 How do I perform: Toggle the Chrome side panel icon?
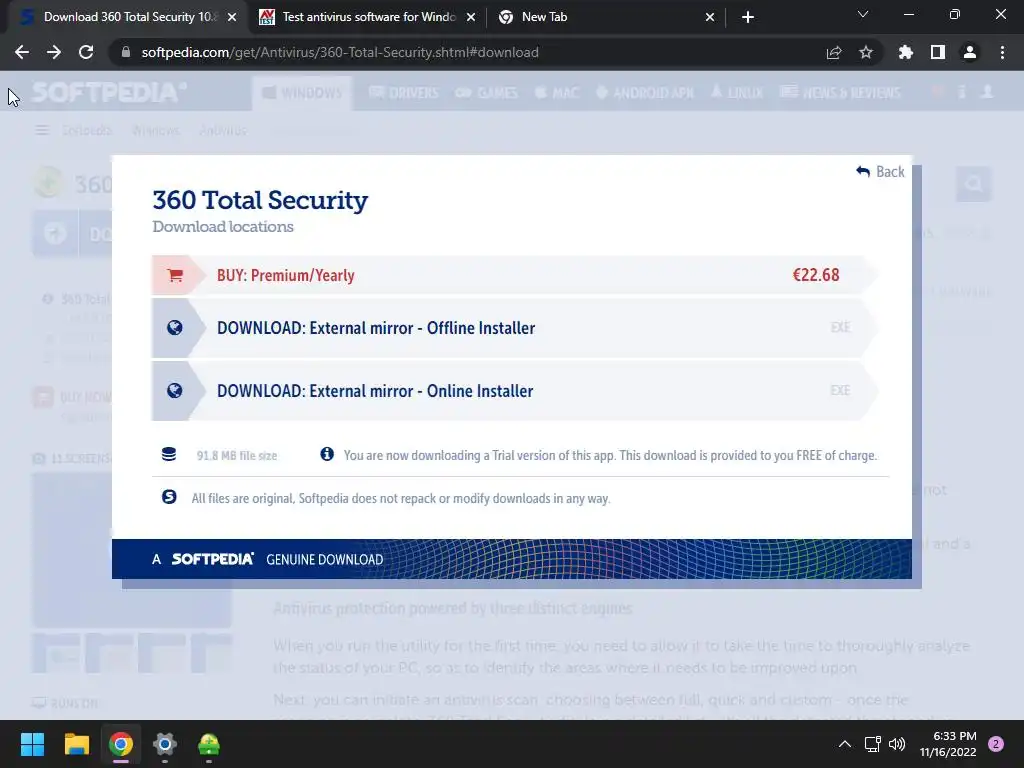pos(938,52)
